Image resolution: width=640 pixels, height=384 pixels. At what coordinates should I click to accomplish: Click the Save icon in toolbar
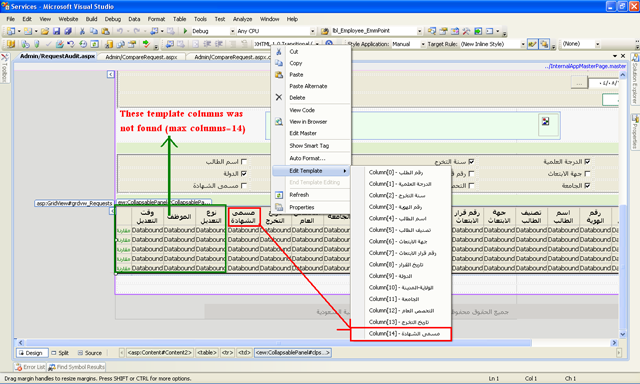tap(57, 31)
